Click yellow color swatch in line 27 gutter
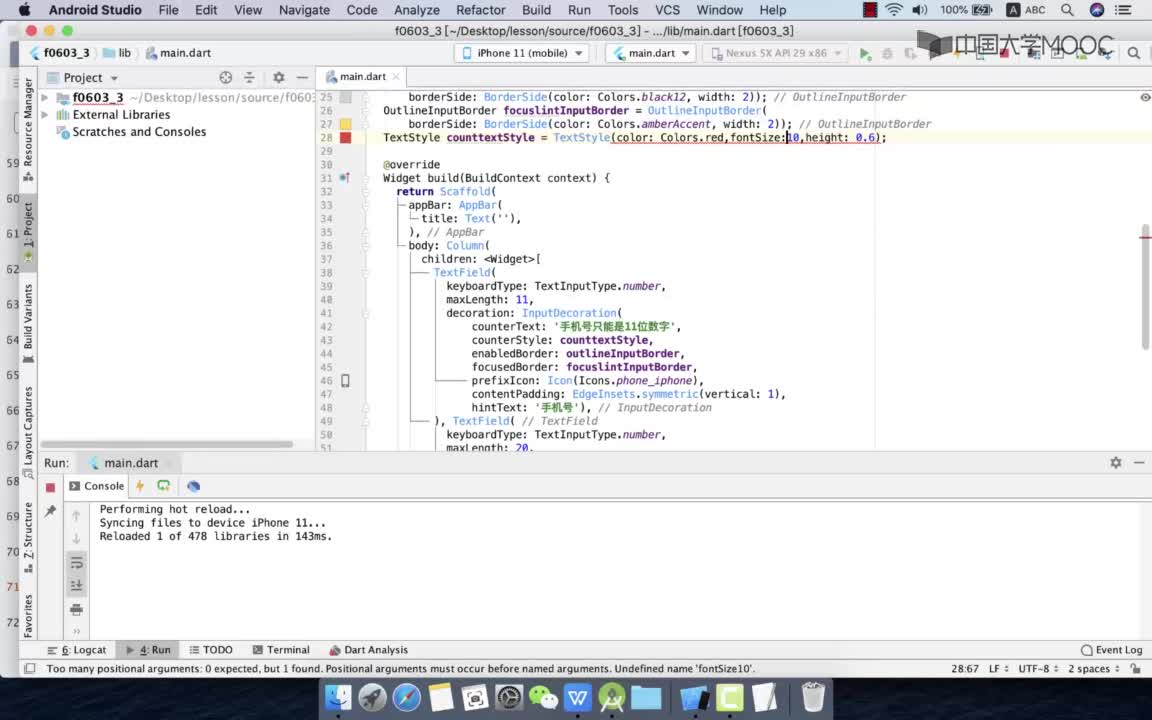The width and height of the screenshot is (1152, 720). click(345, 124)
